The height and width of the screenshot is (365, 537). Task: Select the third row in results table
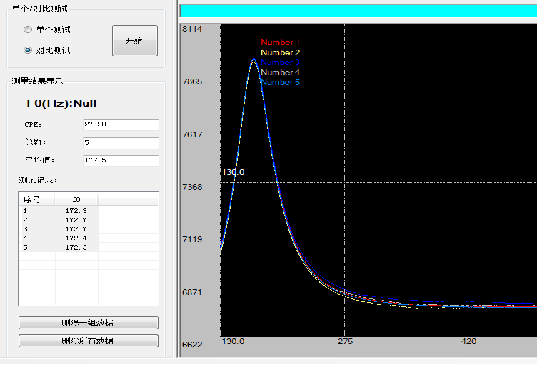click(88, 229)
